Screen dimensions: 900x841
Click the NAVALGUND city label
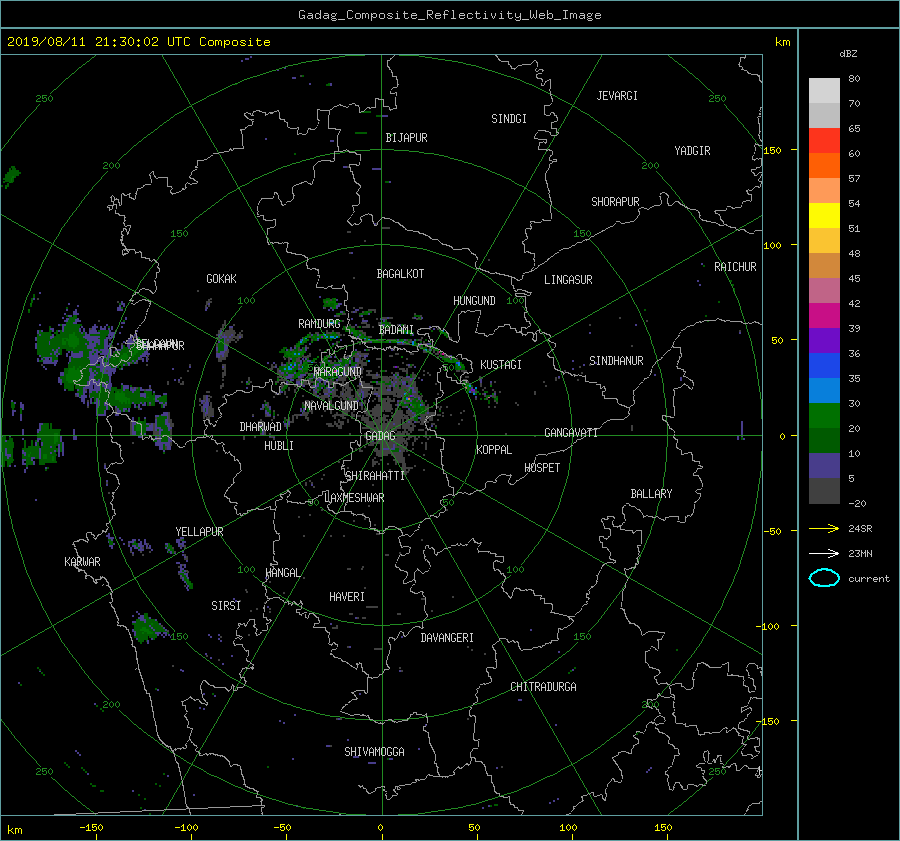[x=331, y=406]
